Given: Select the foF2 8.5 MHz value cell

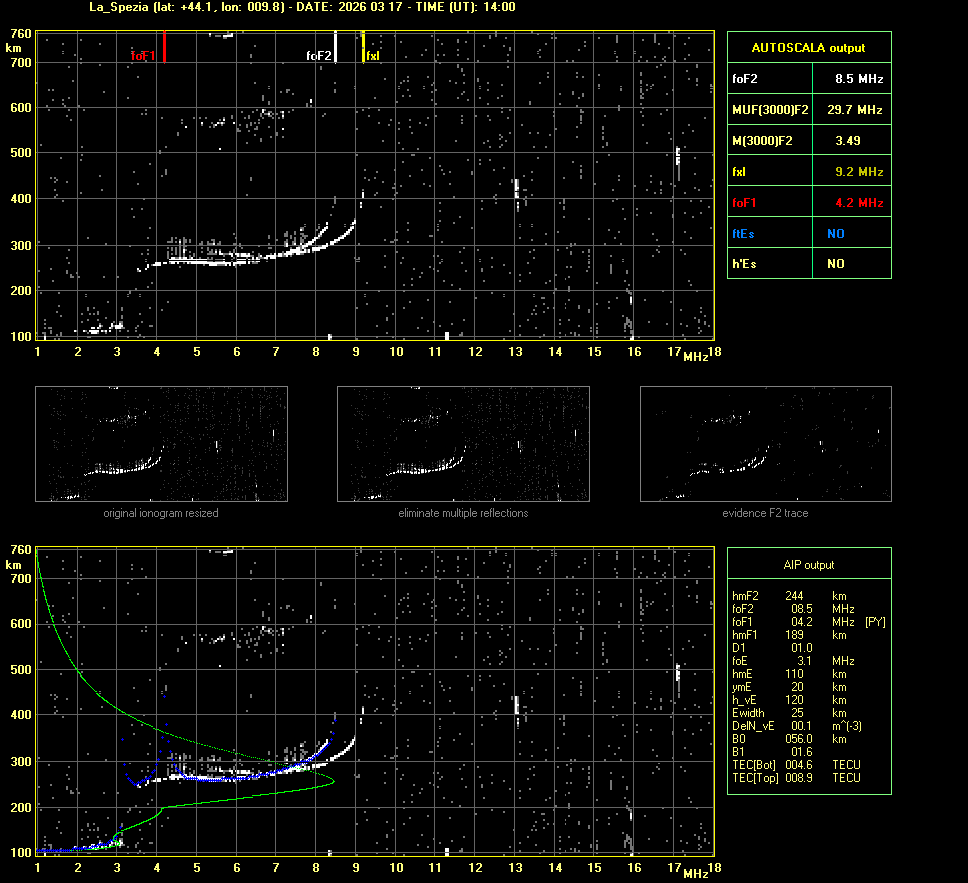Looking at the screenshot, I should pyautogui.click(x=858, y=78).
